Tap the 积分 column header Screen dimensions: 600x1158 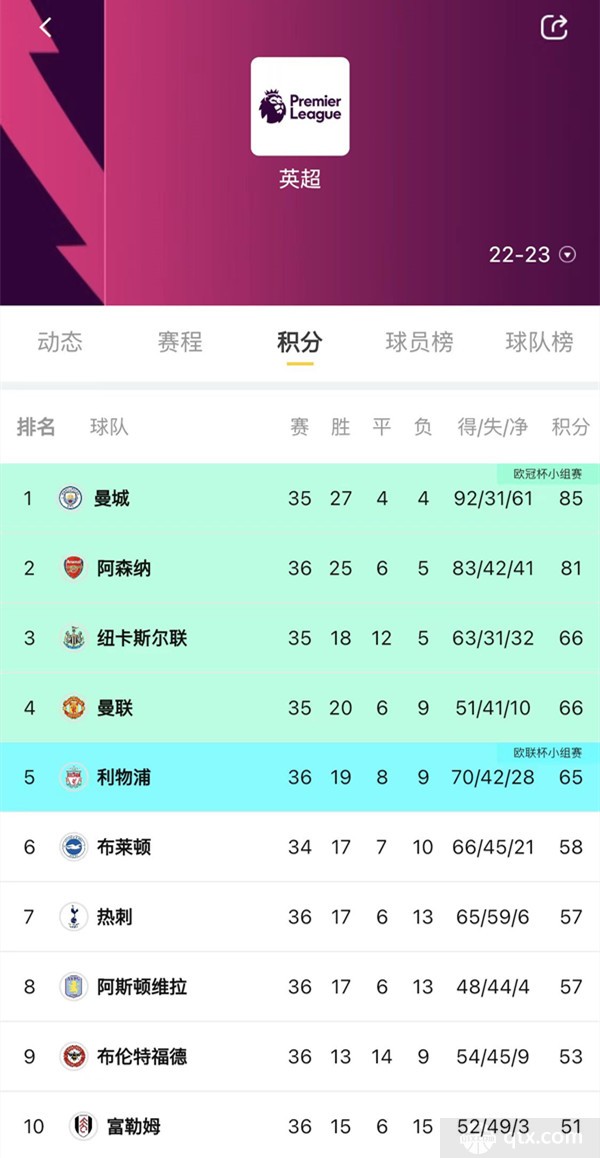point(570,426)
